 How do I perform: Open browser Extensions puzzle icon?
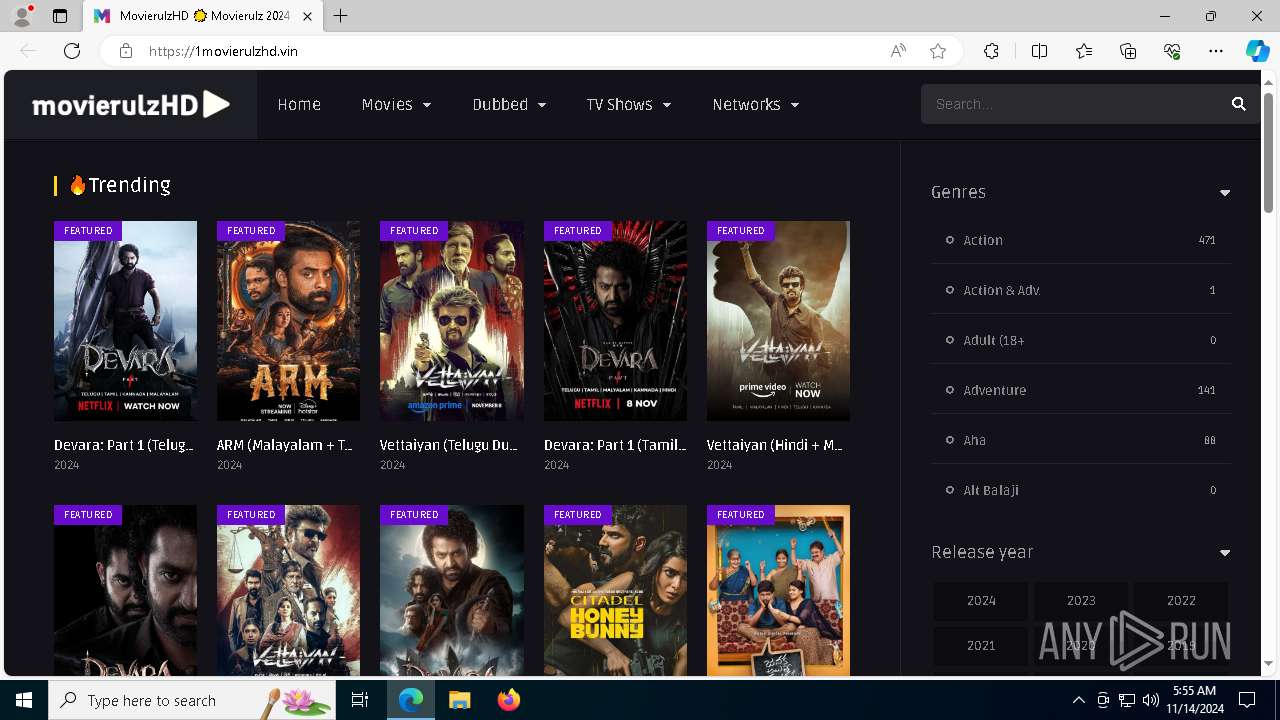click(x=991, y=51)
